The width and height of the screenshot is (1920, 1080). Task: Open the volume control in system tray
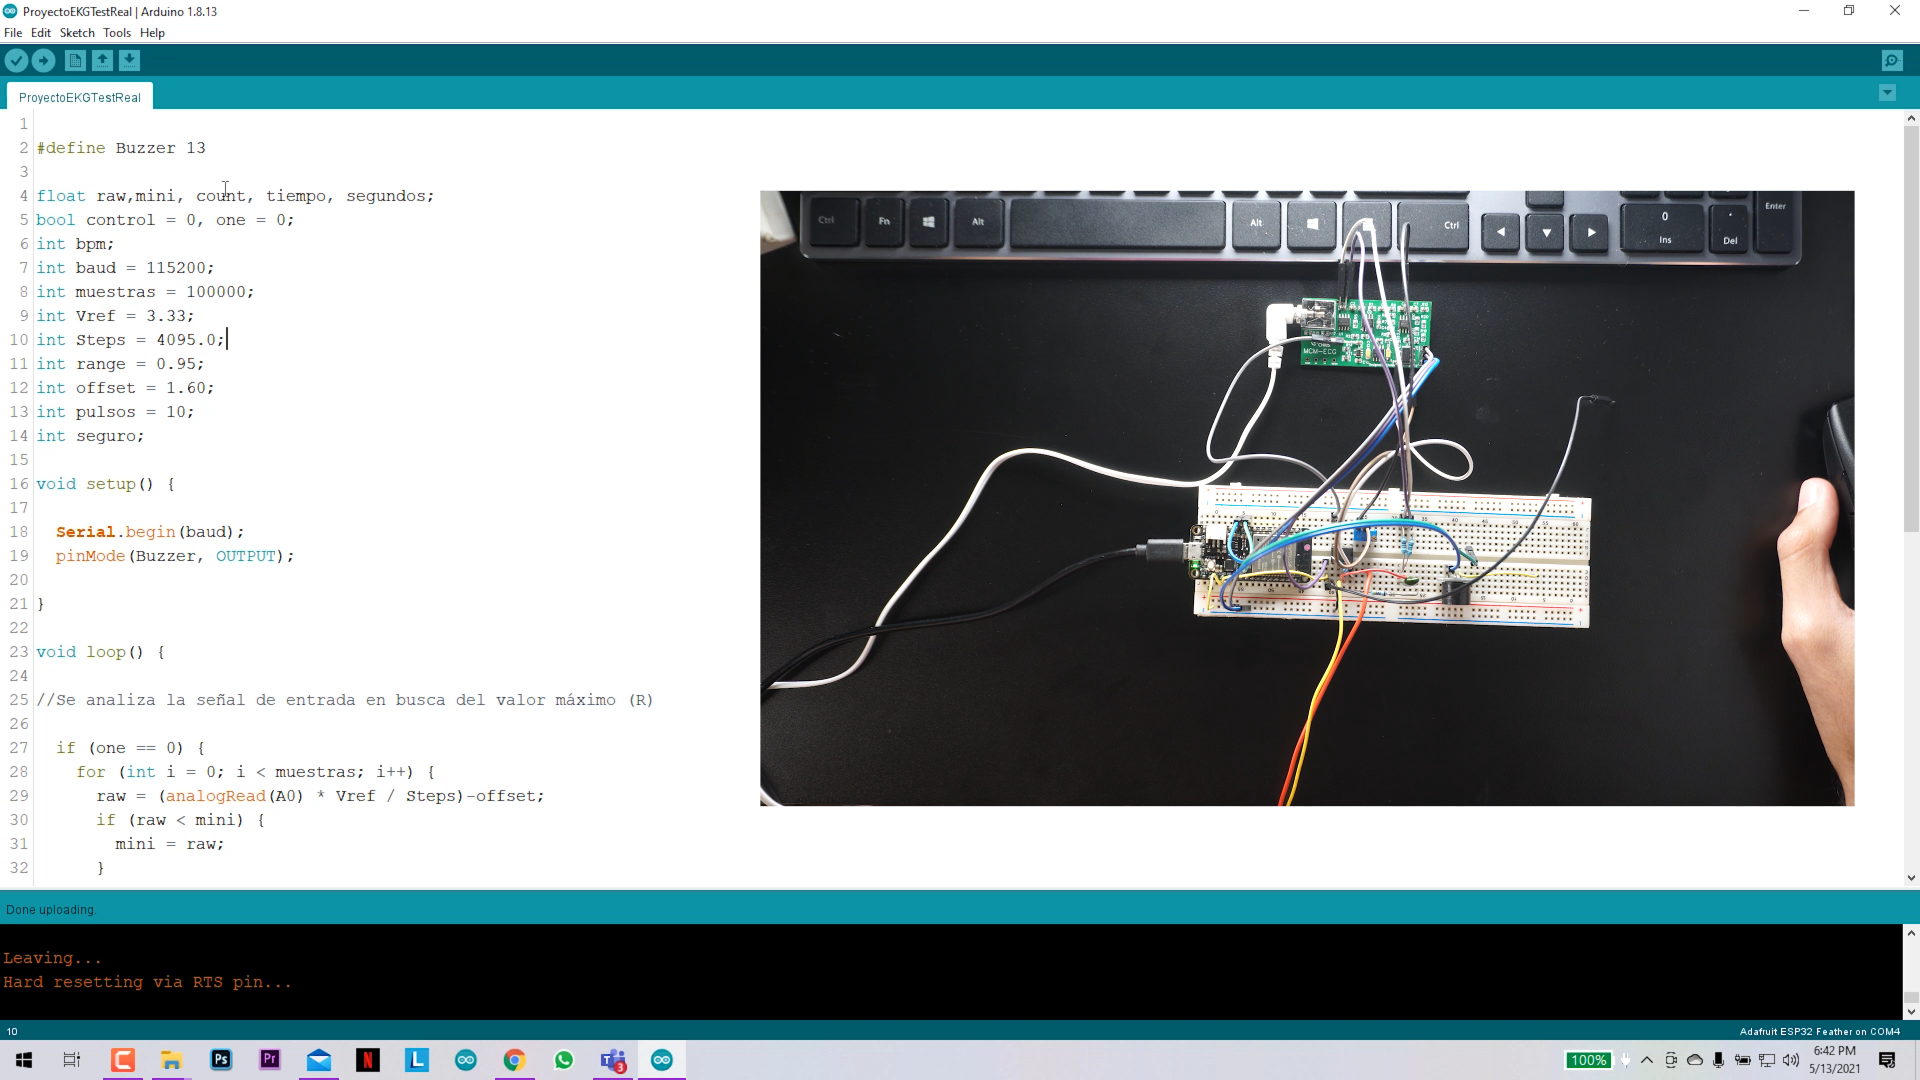(x=1792, y=1060)
